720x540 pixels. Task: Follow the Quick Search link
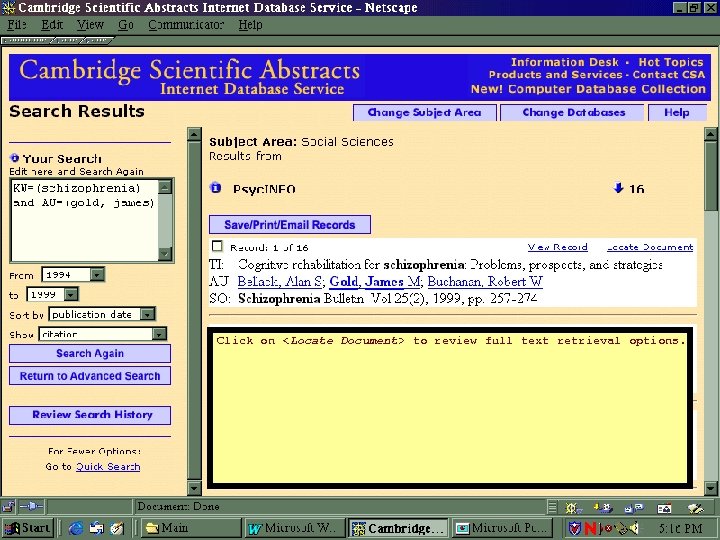click(108, 467)
